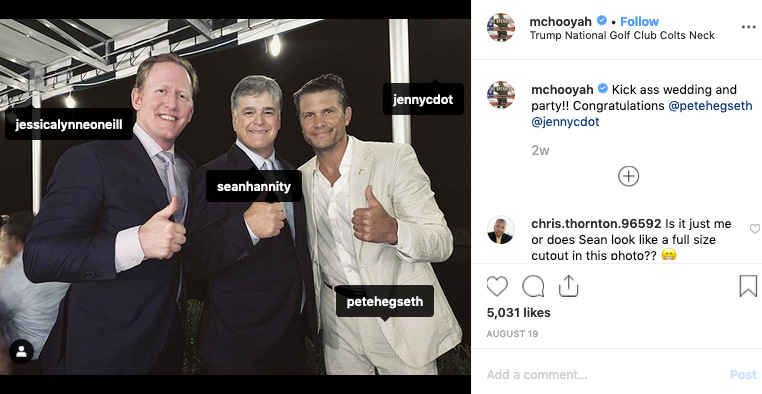Select the jessicalynneoneill photo tag
This screenshot has width=762, height=394.
tap(69, 124)
